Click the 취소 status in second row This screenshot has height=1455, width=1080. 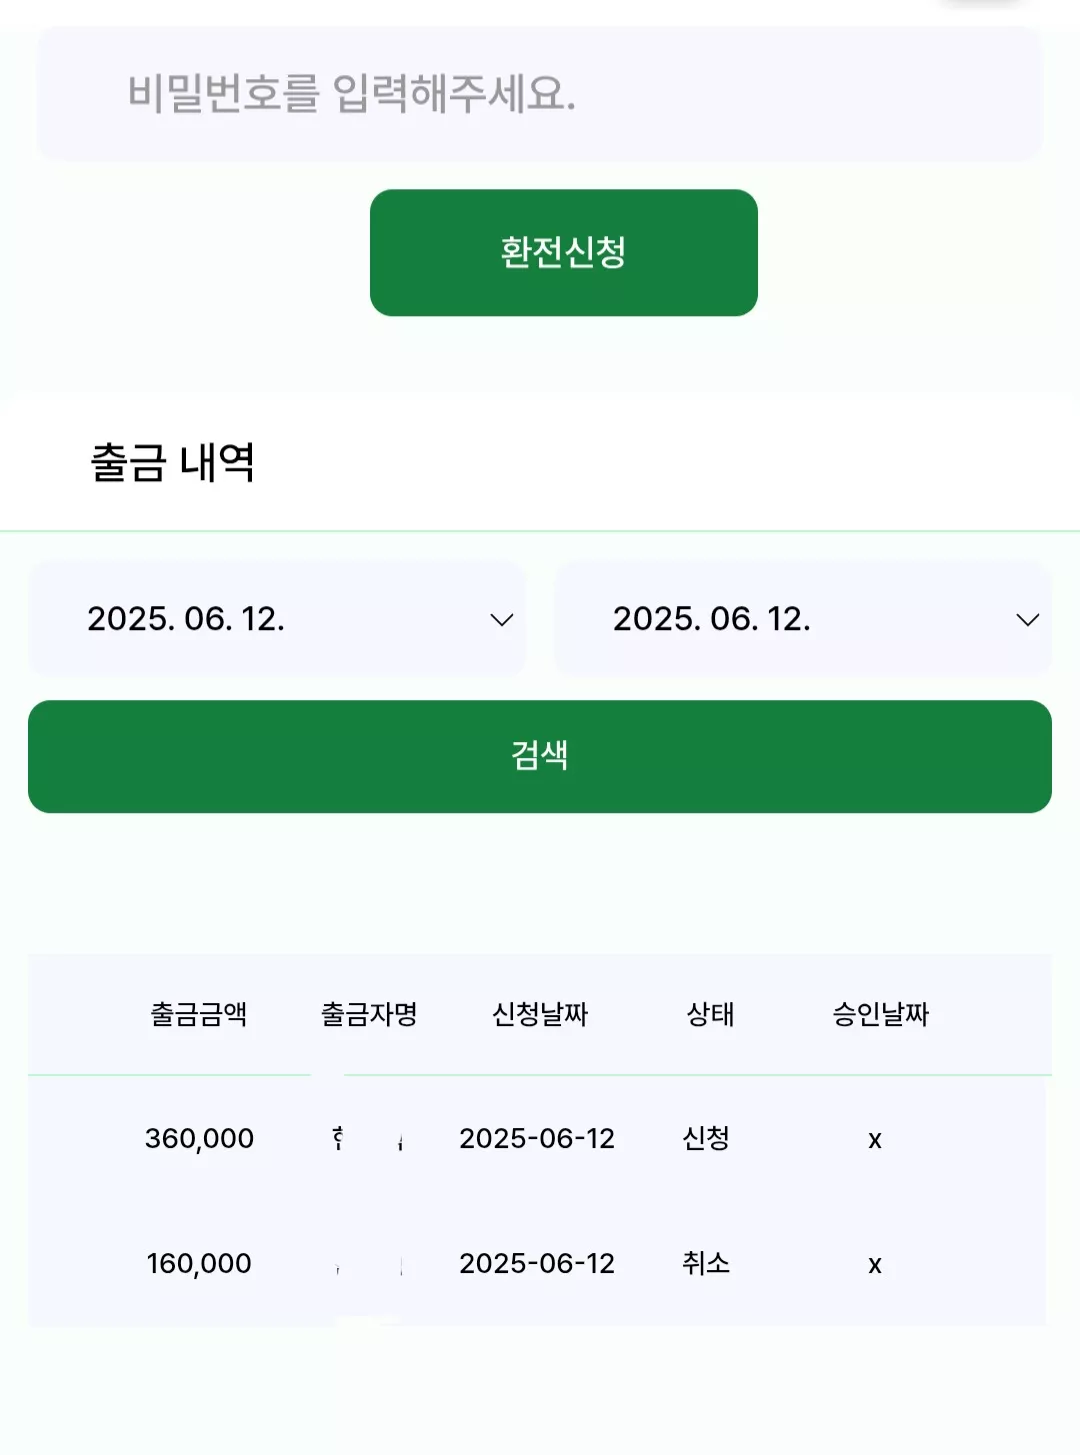pos(706,1263)
